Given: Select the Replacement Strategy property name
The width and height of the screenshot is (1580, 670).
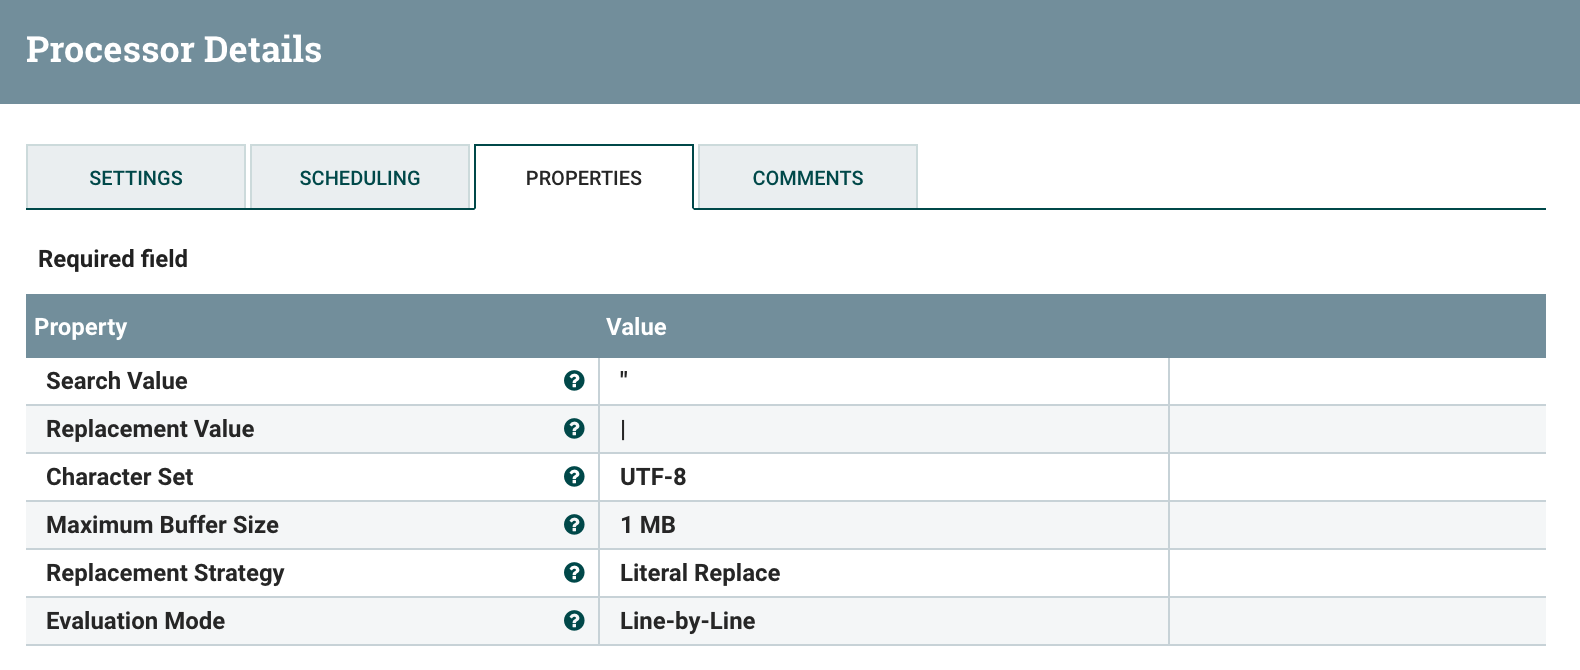Looking at the screenshot, I should [165, 573].
